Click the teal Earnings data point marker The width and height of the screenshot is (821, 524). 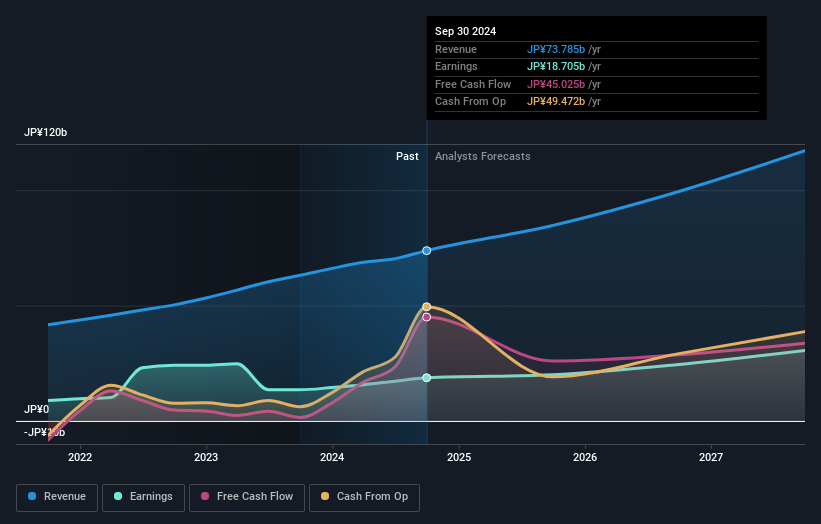tap(427, 377)
